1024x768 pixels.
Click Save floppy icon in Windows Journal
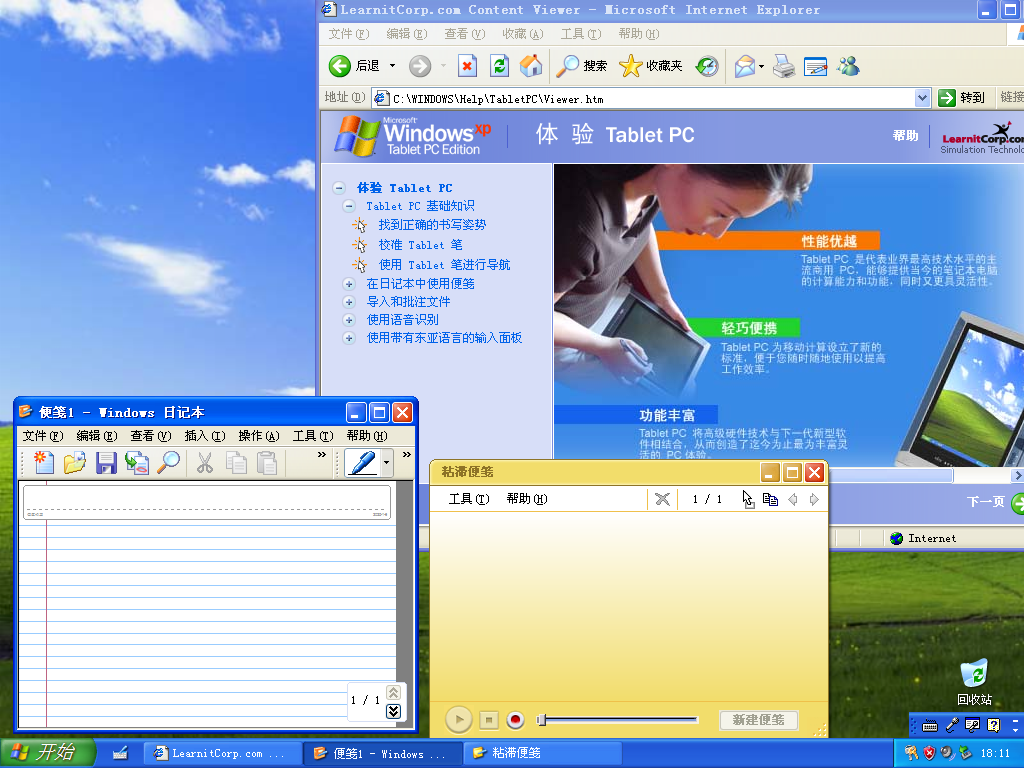pyautogui.click(x=106, y=462)
